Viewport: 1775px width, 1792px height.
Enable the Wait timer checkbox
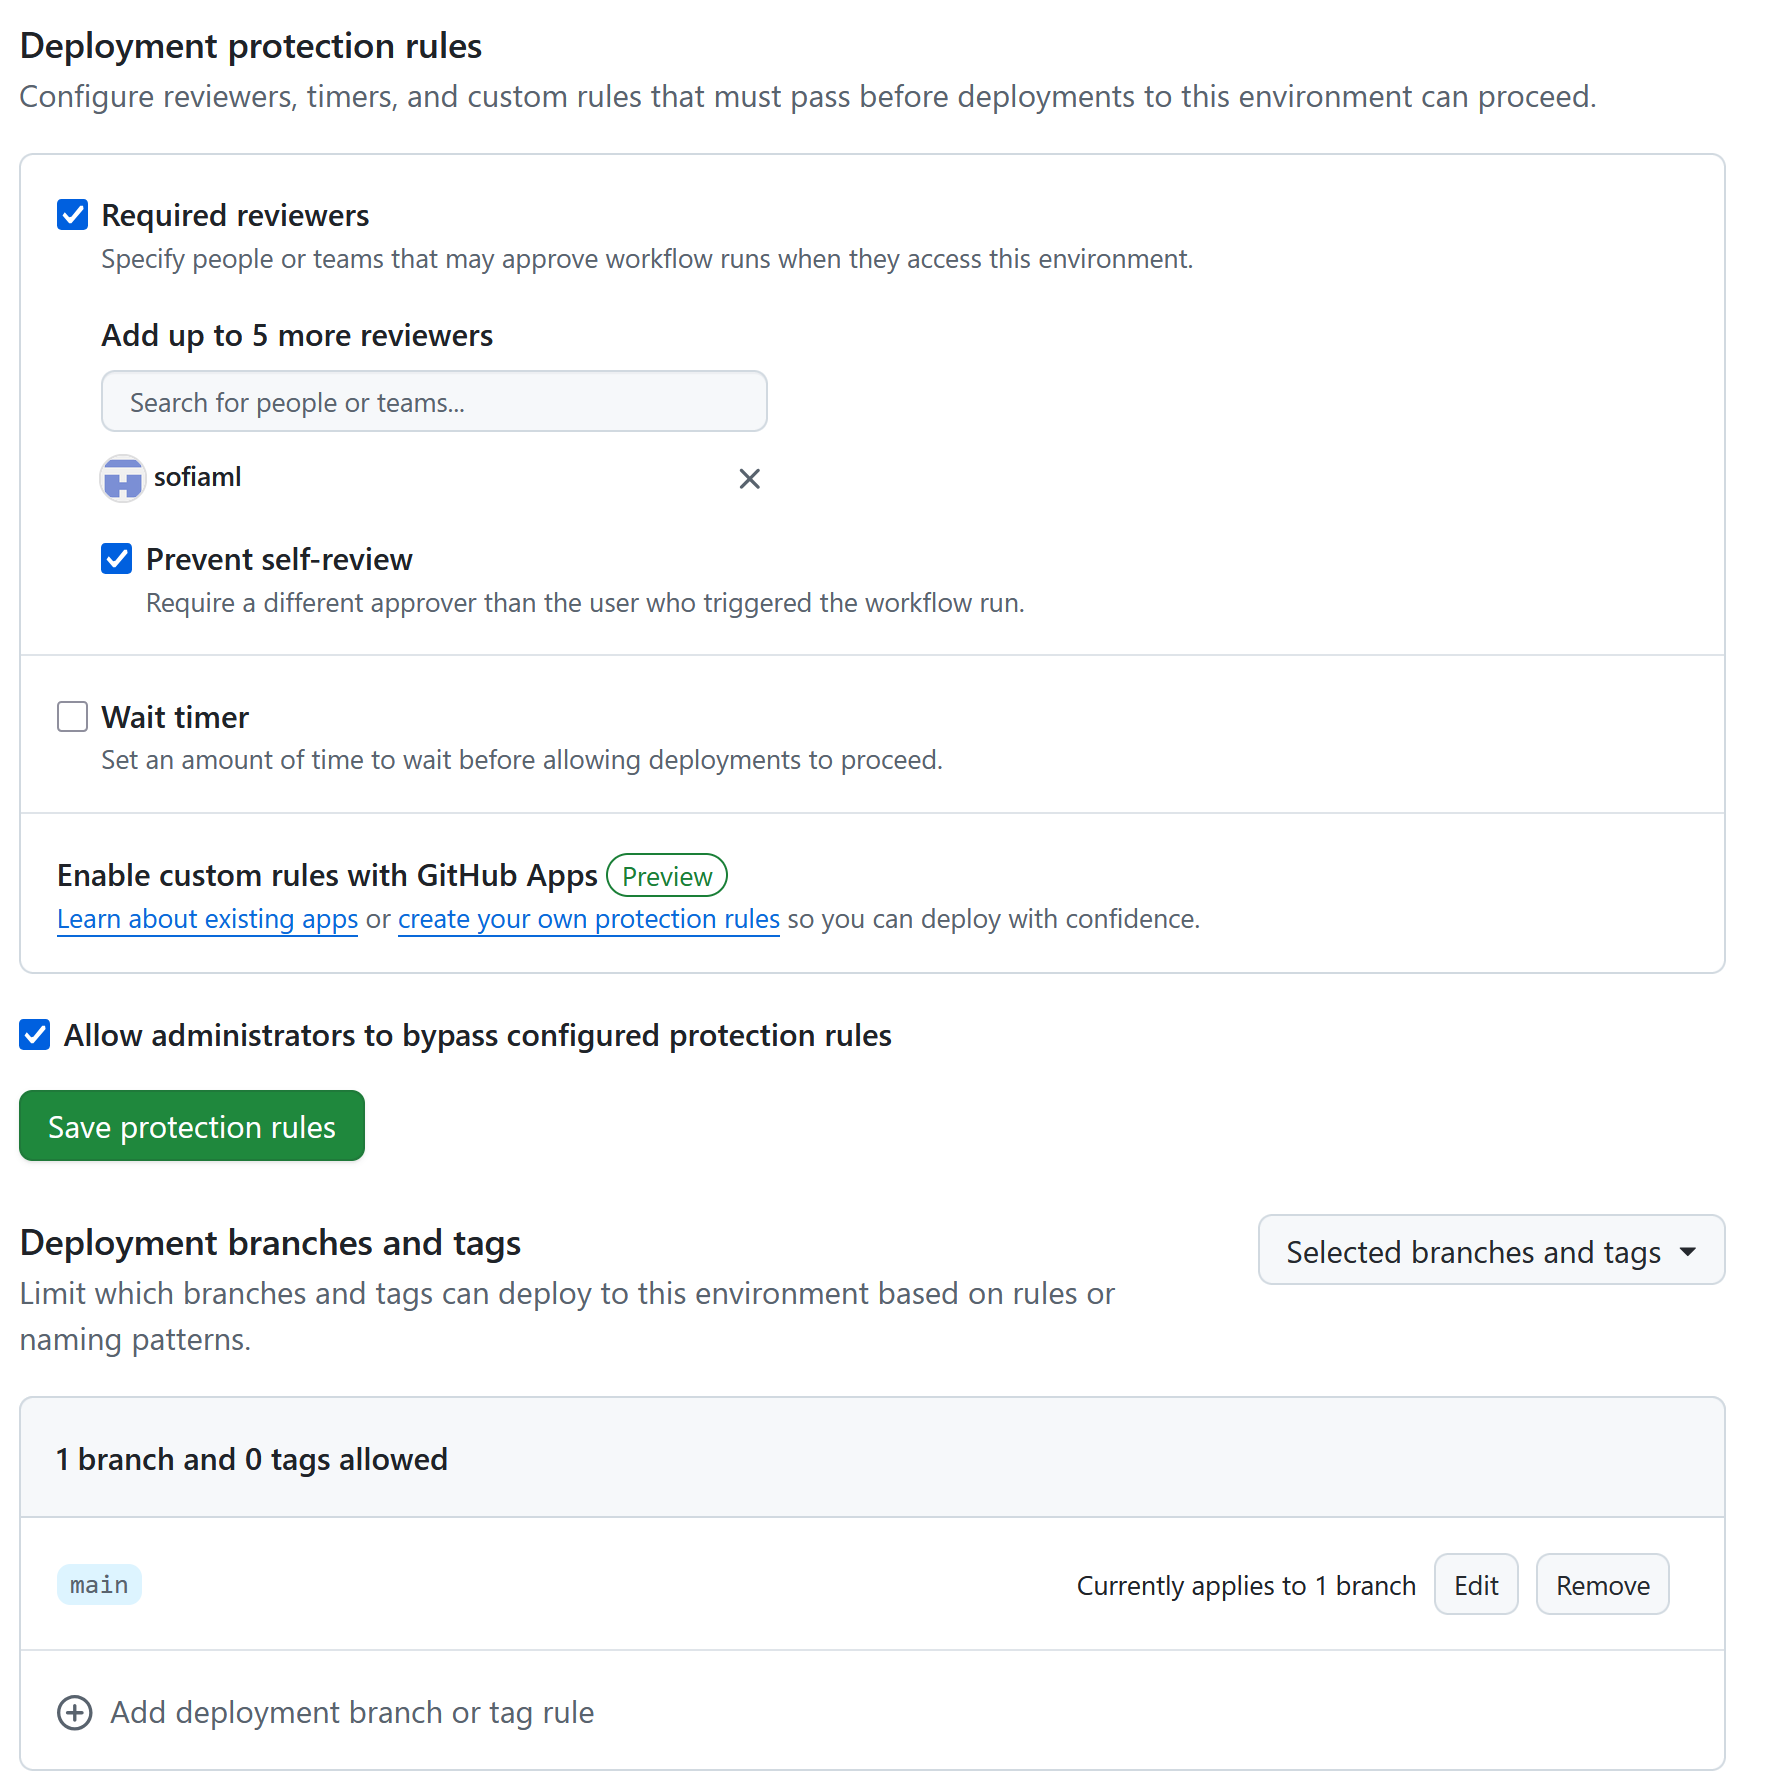[x=73, y=717]
